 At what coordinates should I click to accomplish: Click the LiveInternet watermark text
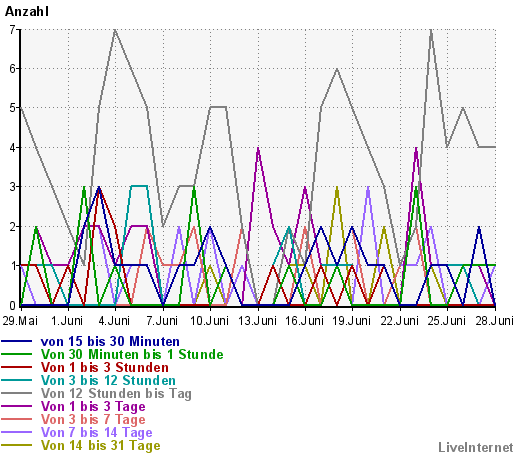(476, 447)
